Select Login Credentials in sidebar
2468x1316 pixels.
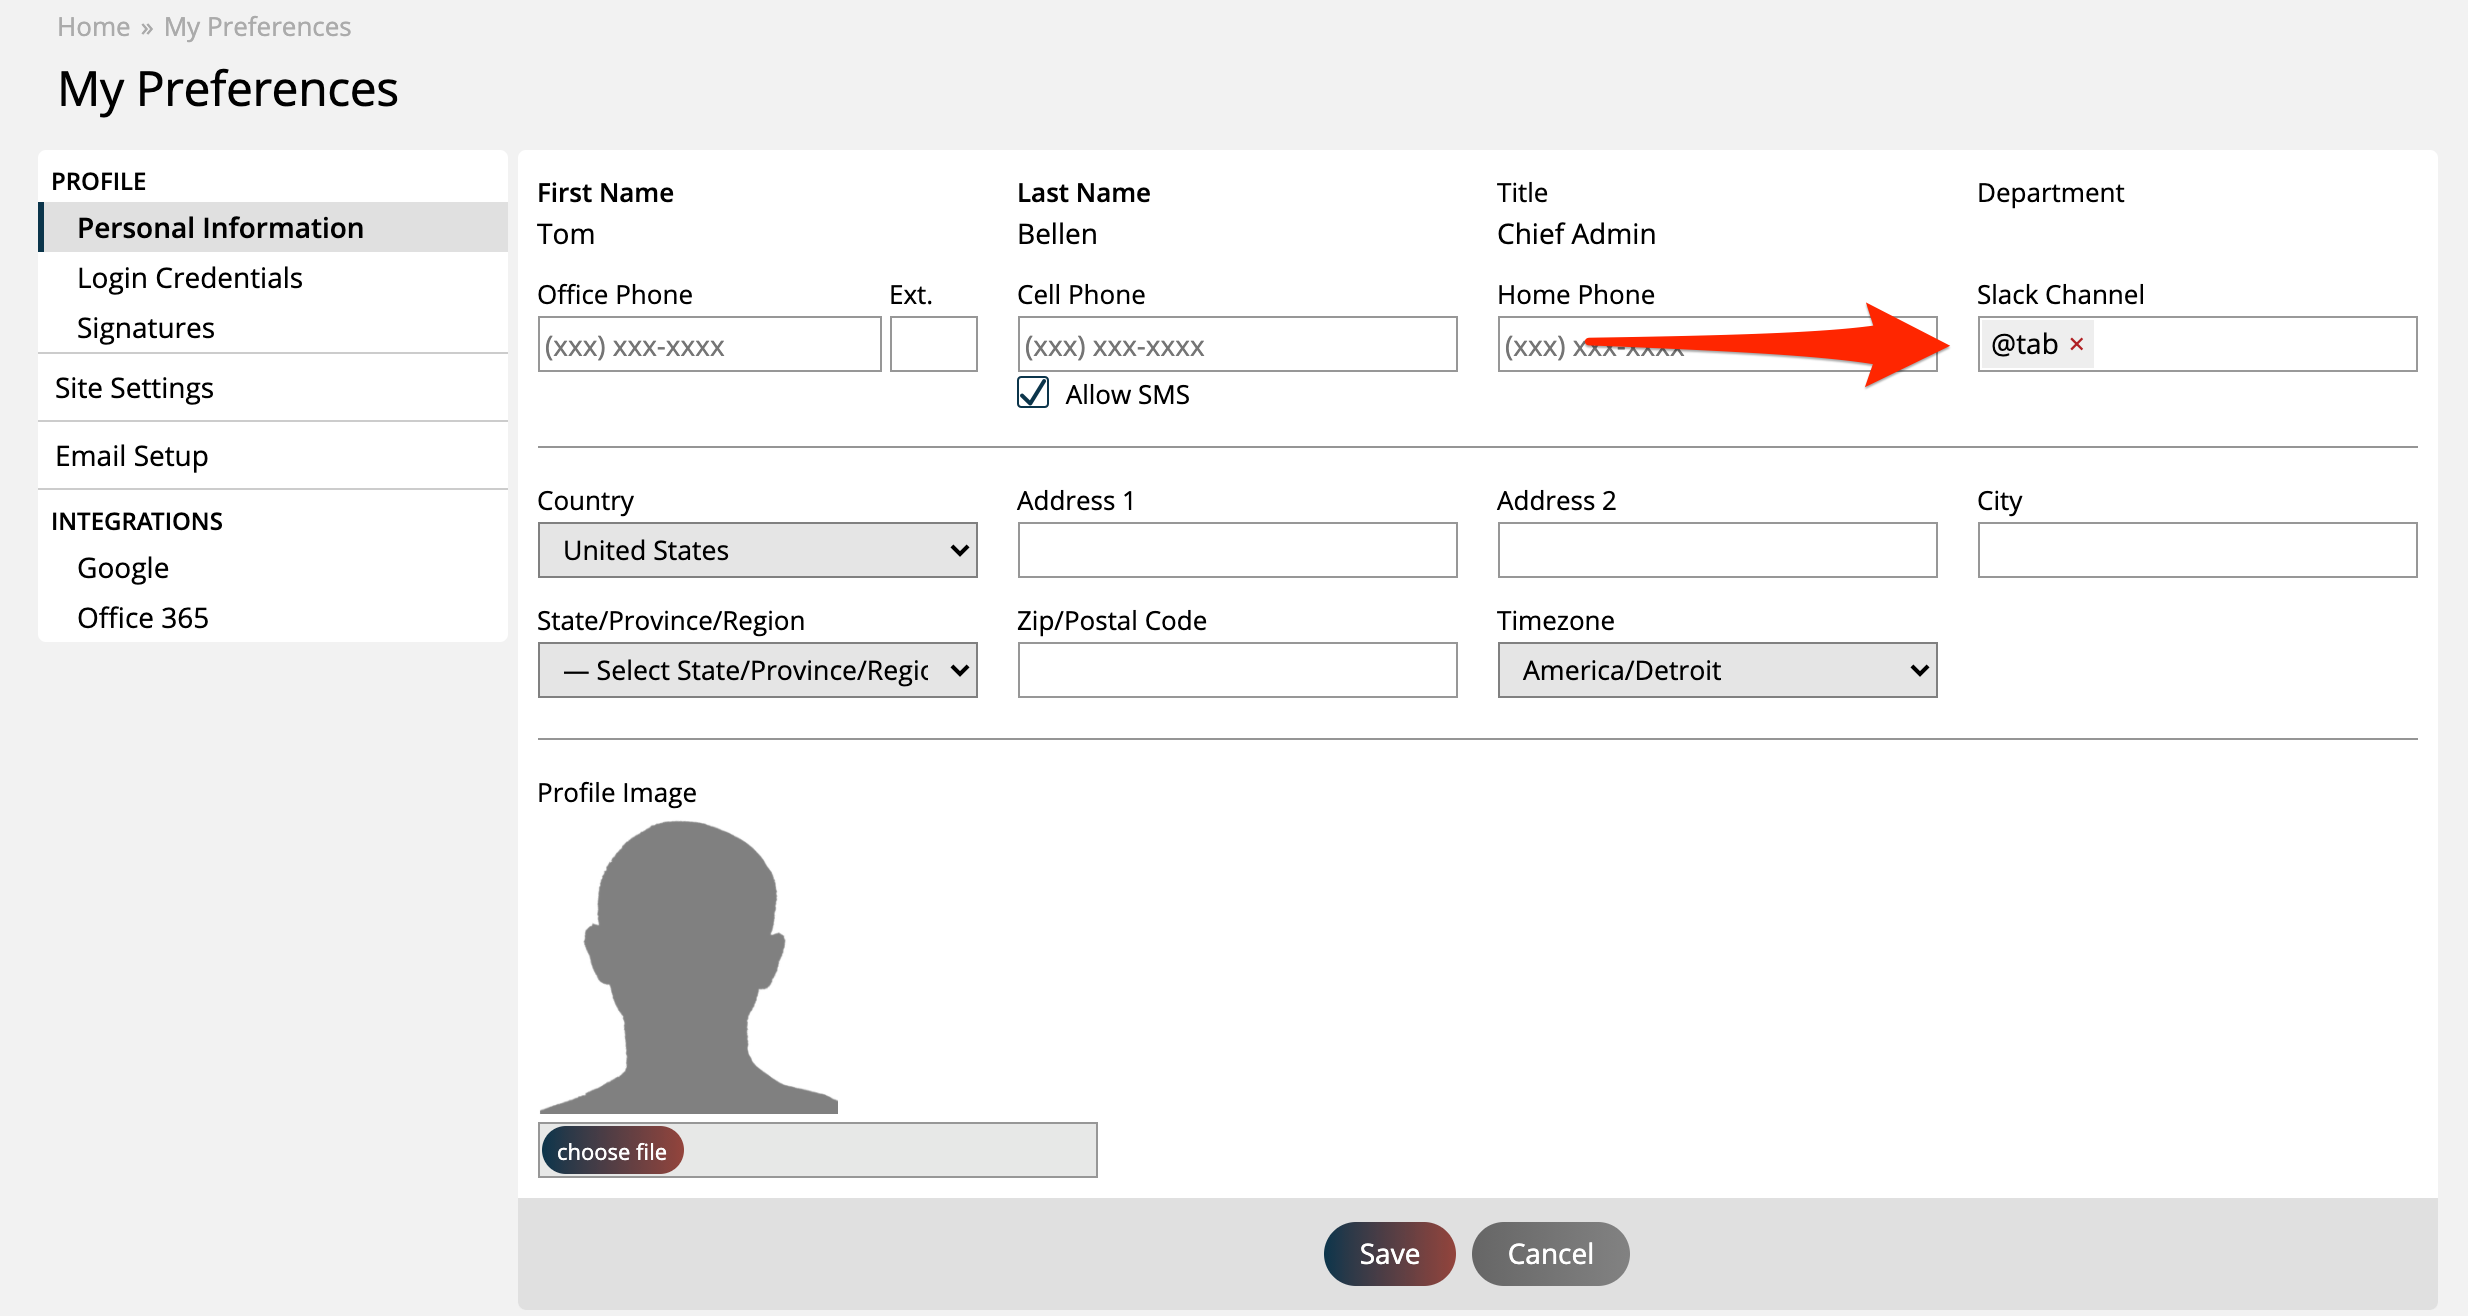click(189, 278)
